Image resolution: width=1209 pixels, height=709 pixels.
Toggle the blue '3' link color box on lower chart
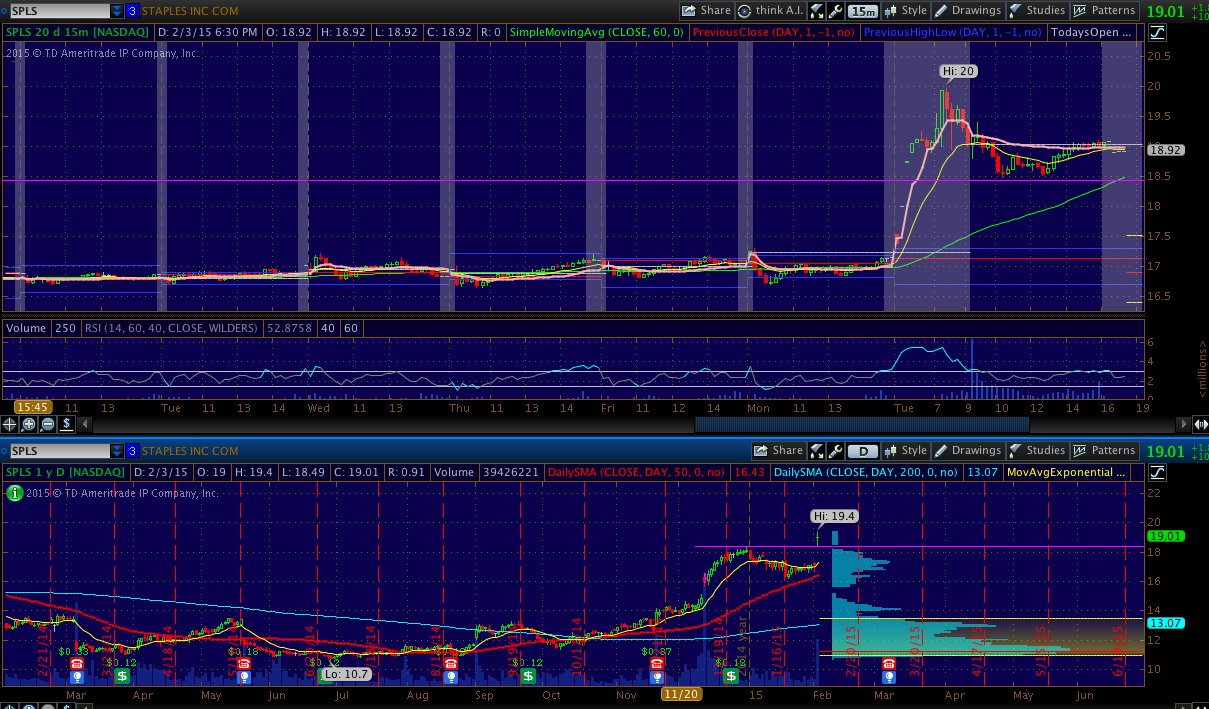click(x=132, y=451)
